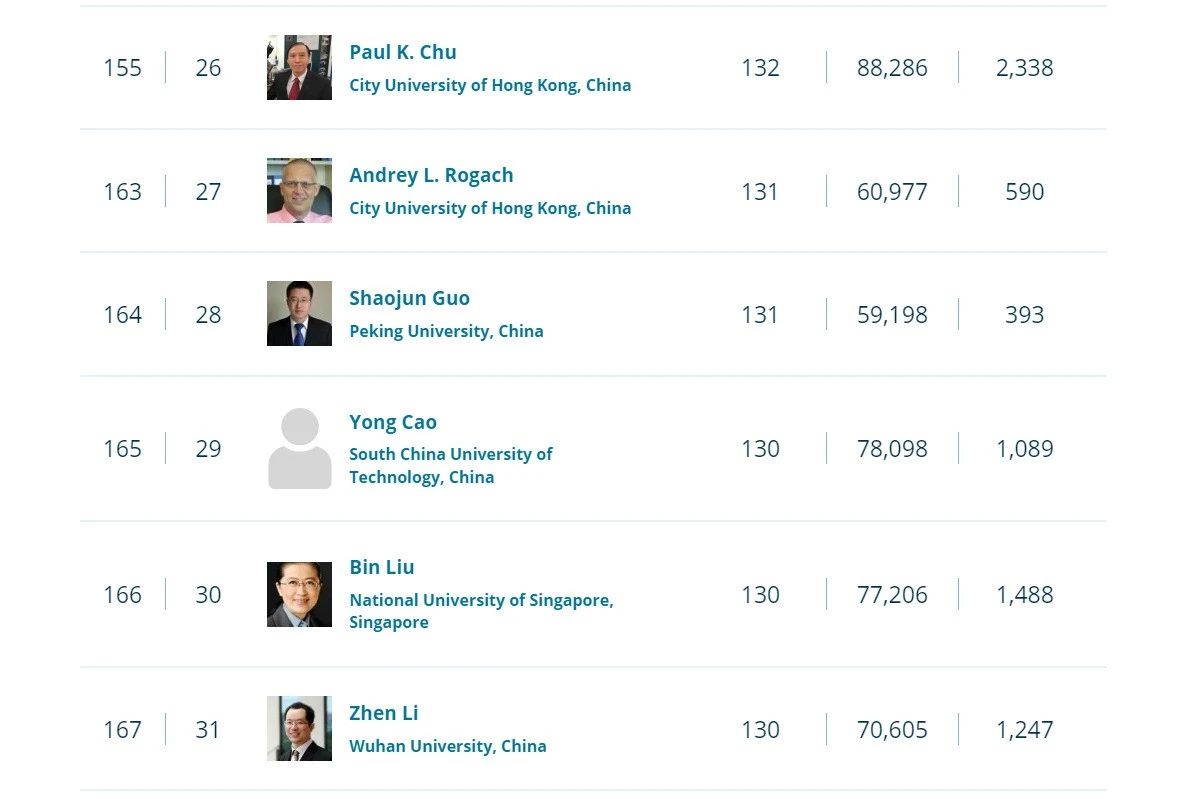Open the Wuhan University, China link

[448, 747]
